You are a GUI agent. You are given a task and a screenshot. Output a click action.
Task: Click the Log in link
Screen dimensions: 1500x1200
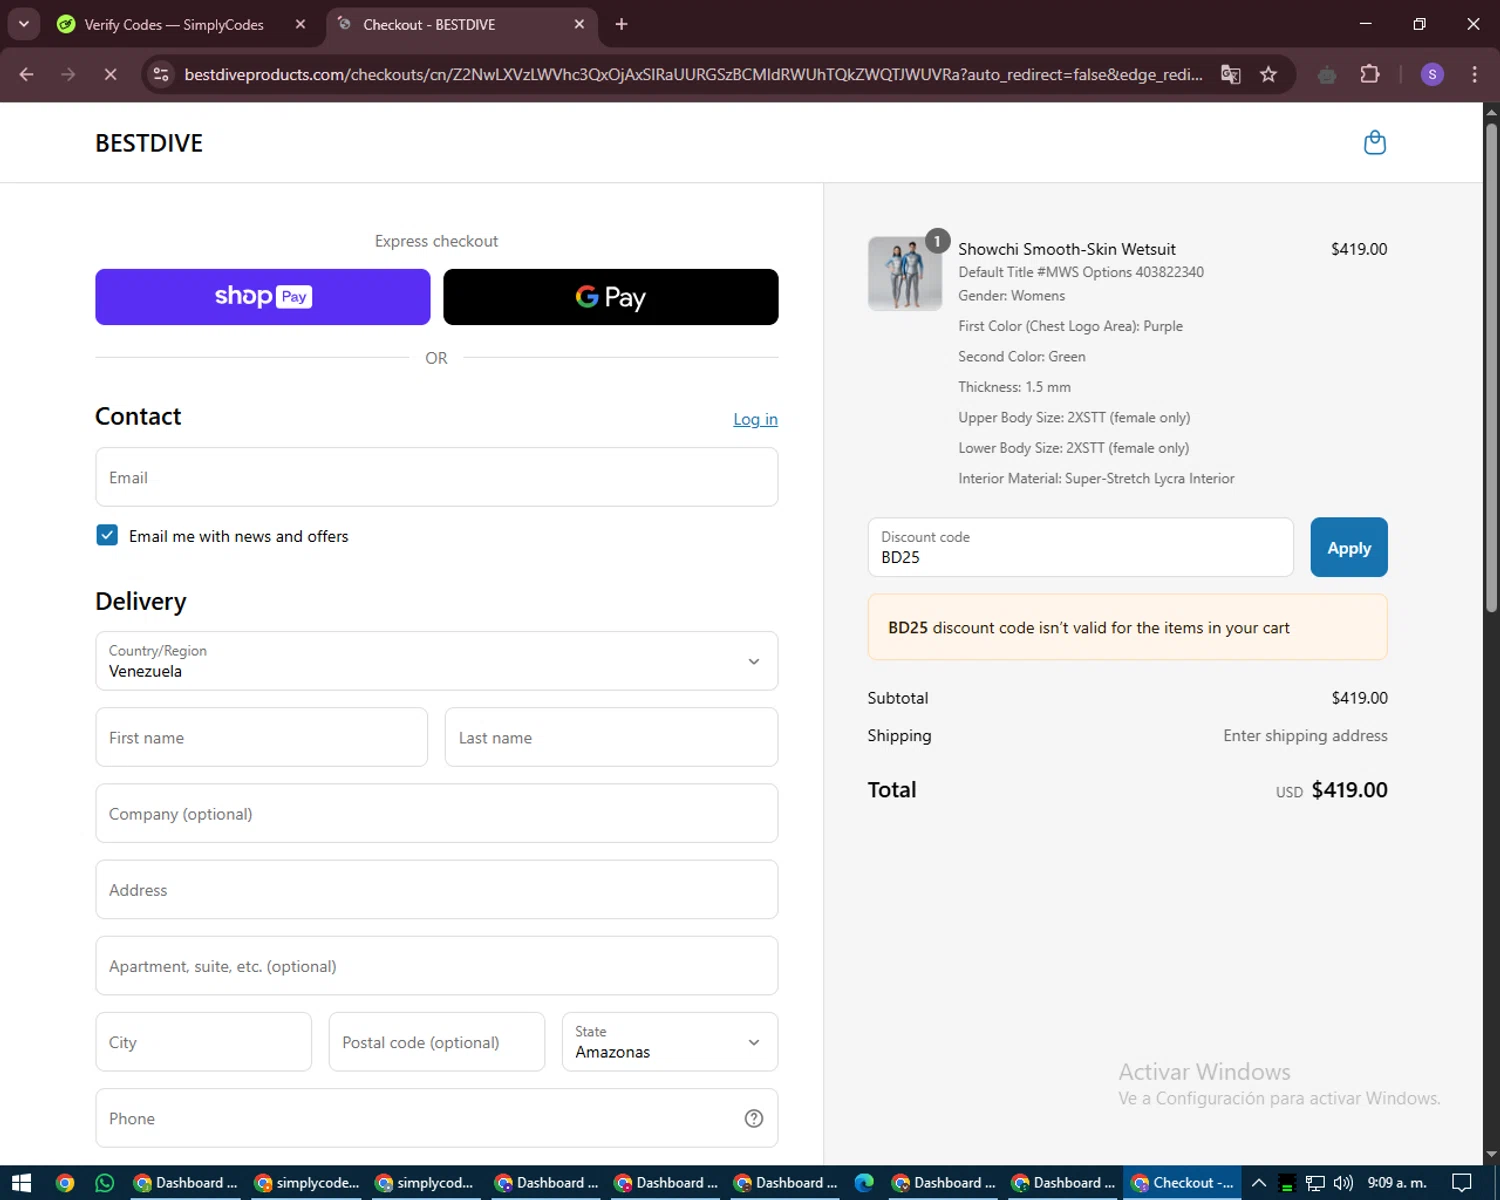pos(755,419)
